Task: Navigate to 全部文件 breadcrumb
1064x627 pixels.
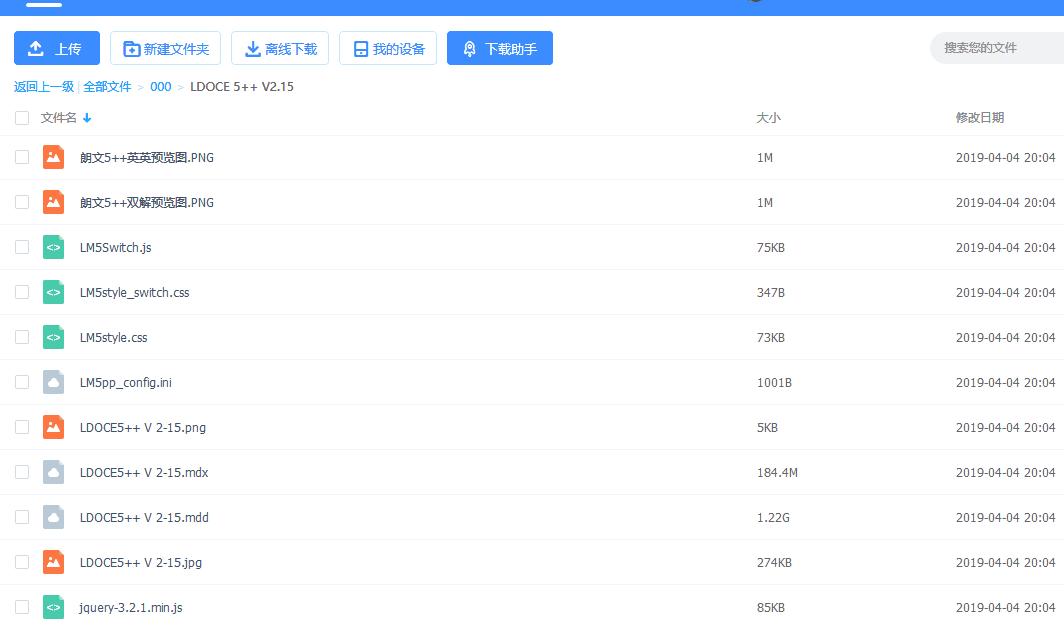Action: (x=107, y=87)
